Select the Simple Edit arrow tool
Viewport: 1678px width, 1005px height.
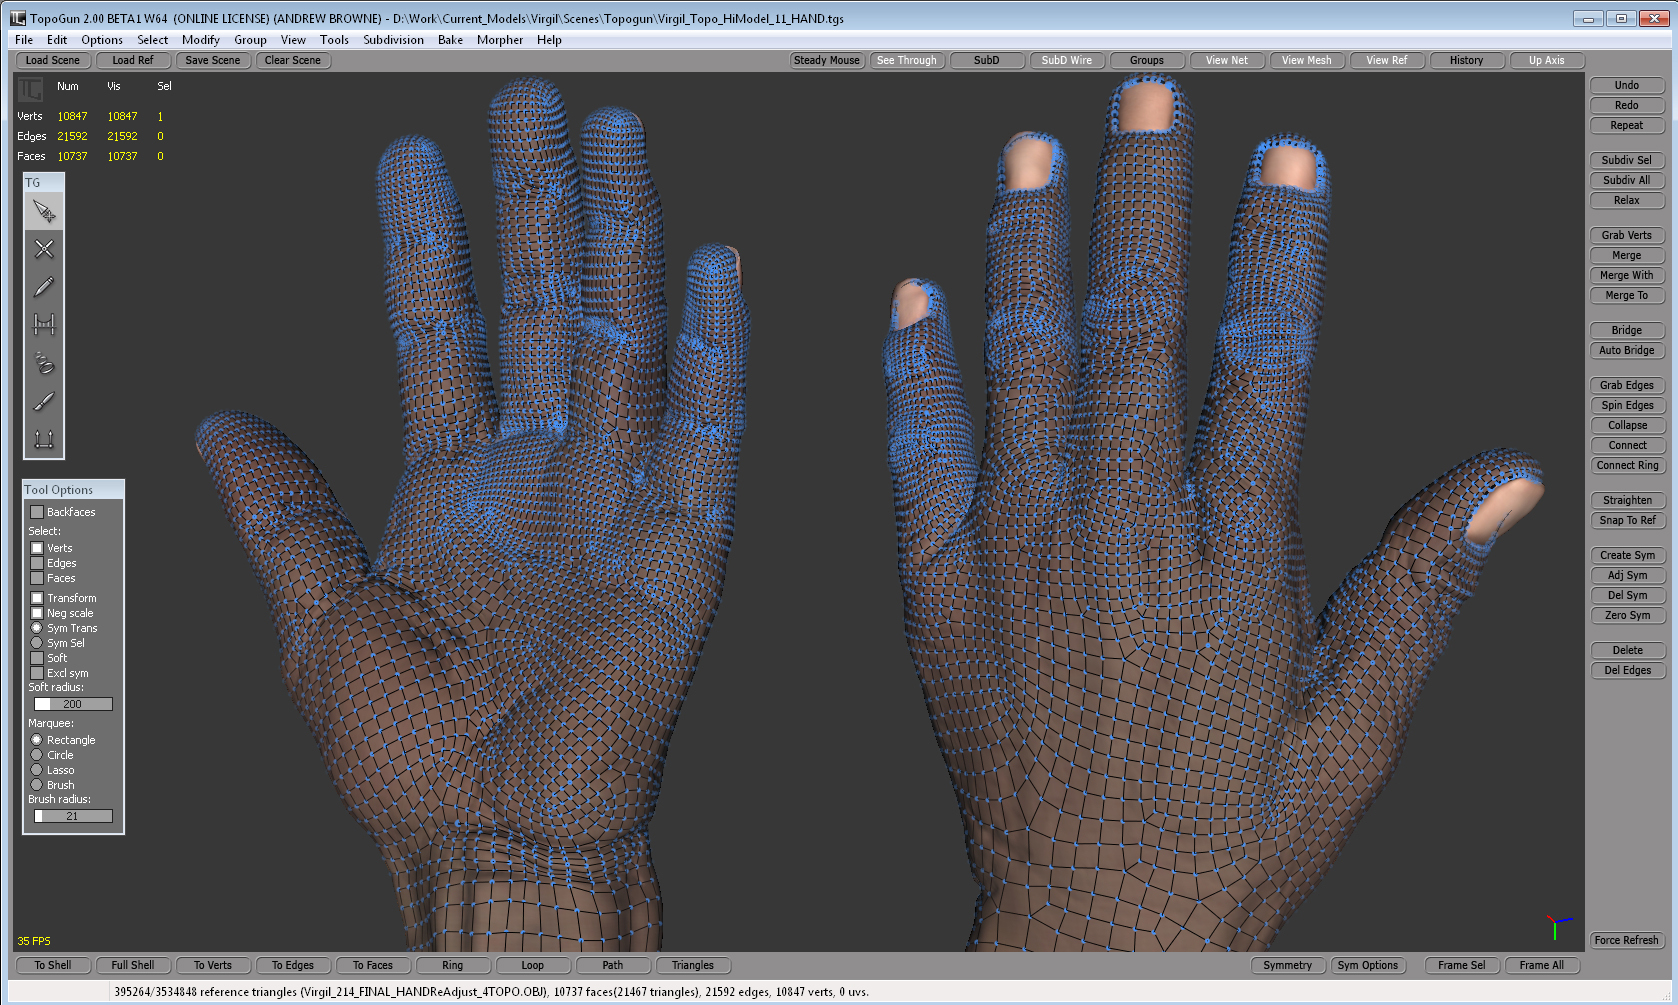coord(44,211)
